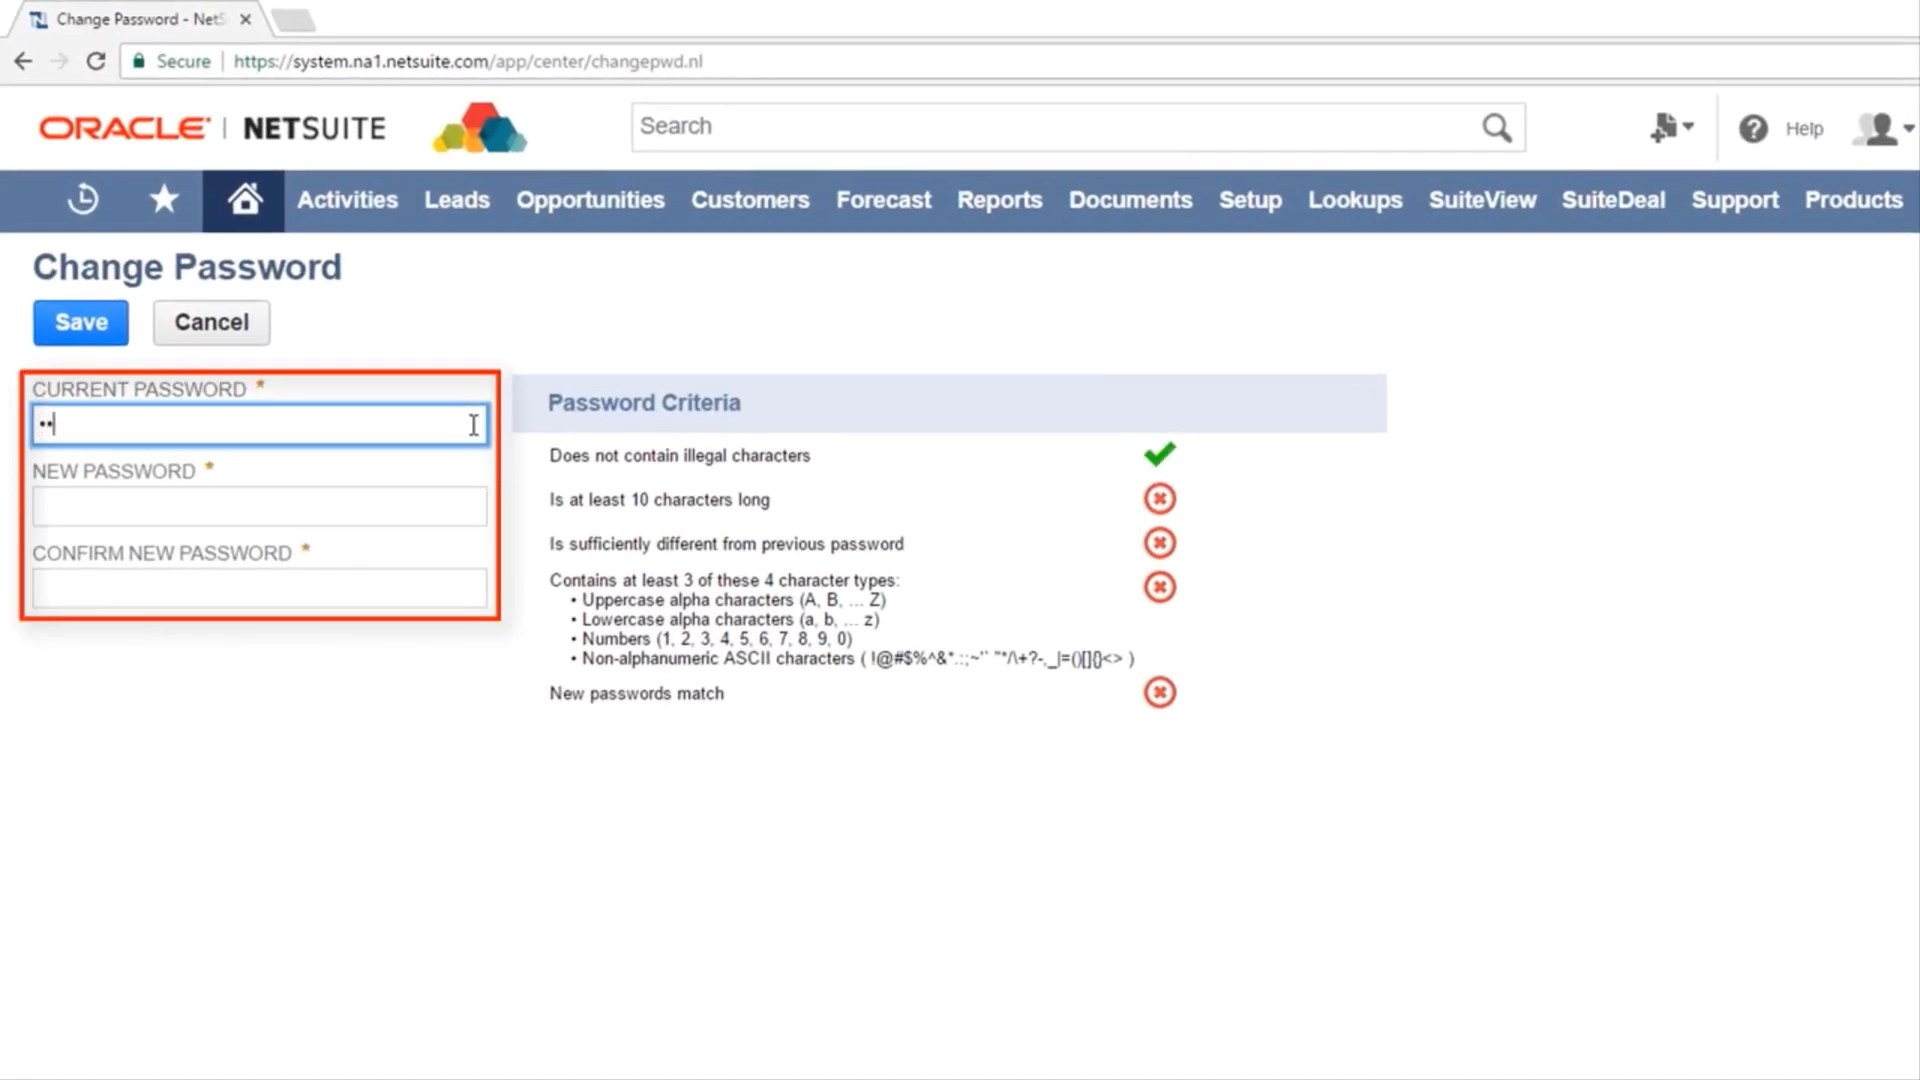Viewport: 1920px width, 1080px height.
Task: Open the Setup menu
Action: pos(1250,199)
